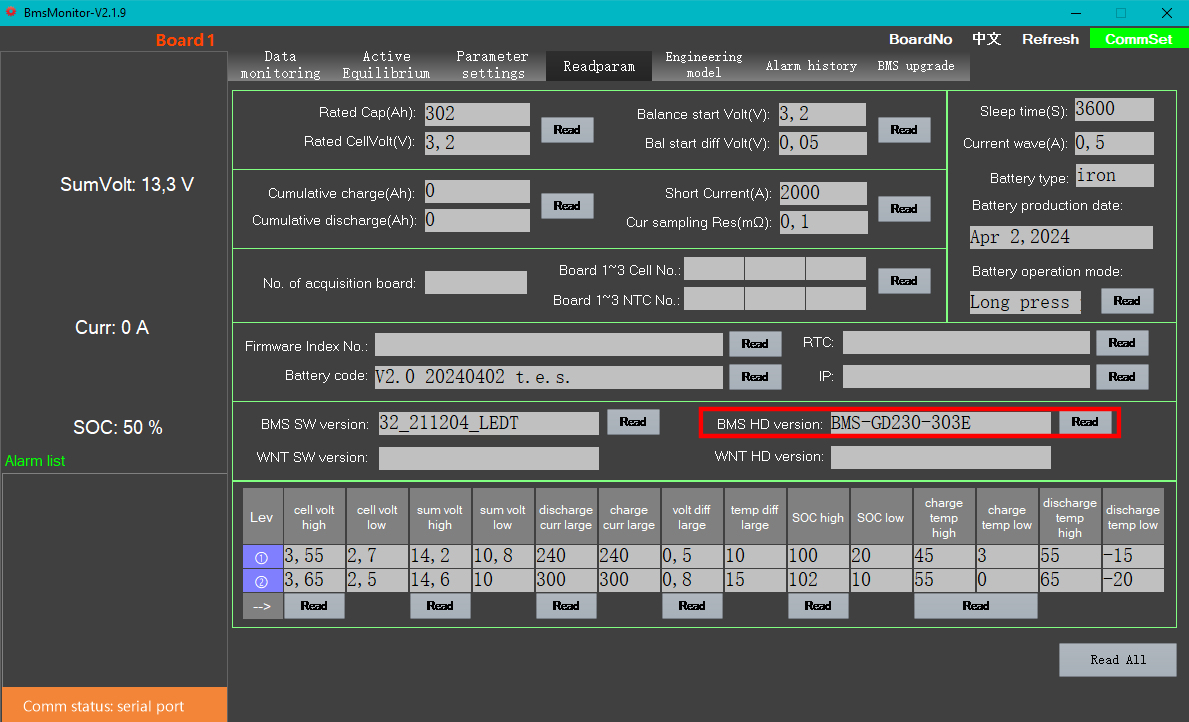The width and height of the screenshot is (1189, 722).
Task: Click Read beside the RTC field
Action: [1122, 343]
